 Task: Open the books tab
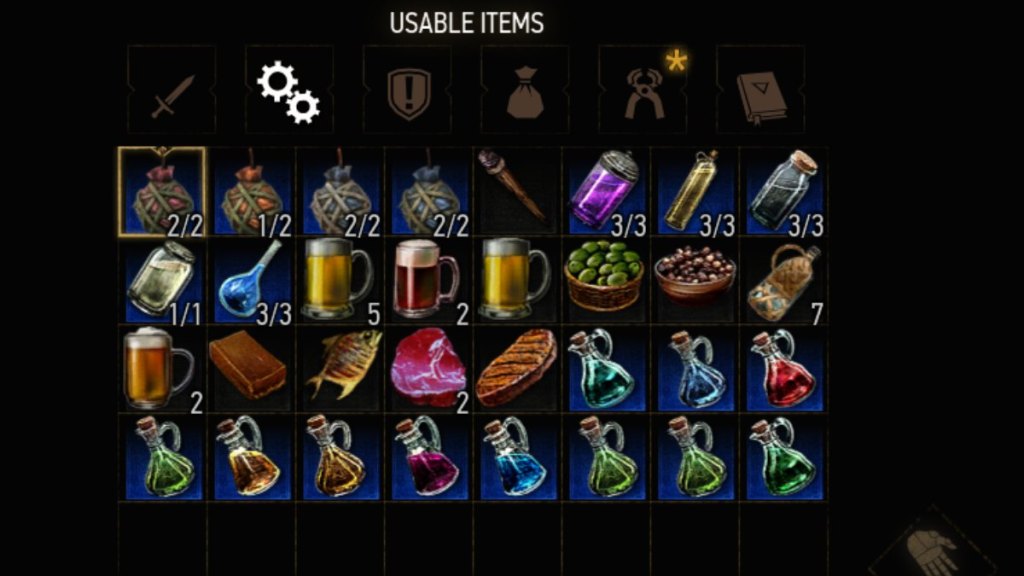coord(760,90)
